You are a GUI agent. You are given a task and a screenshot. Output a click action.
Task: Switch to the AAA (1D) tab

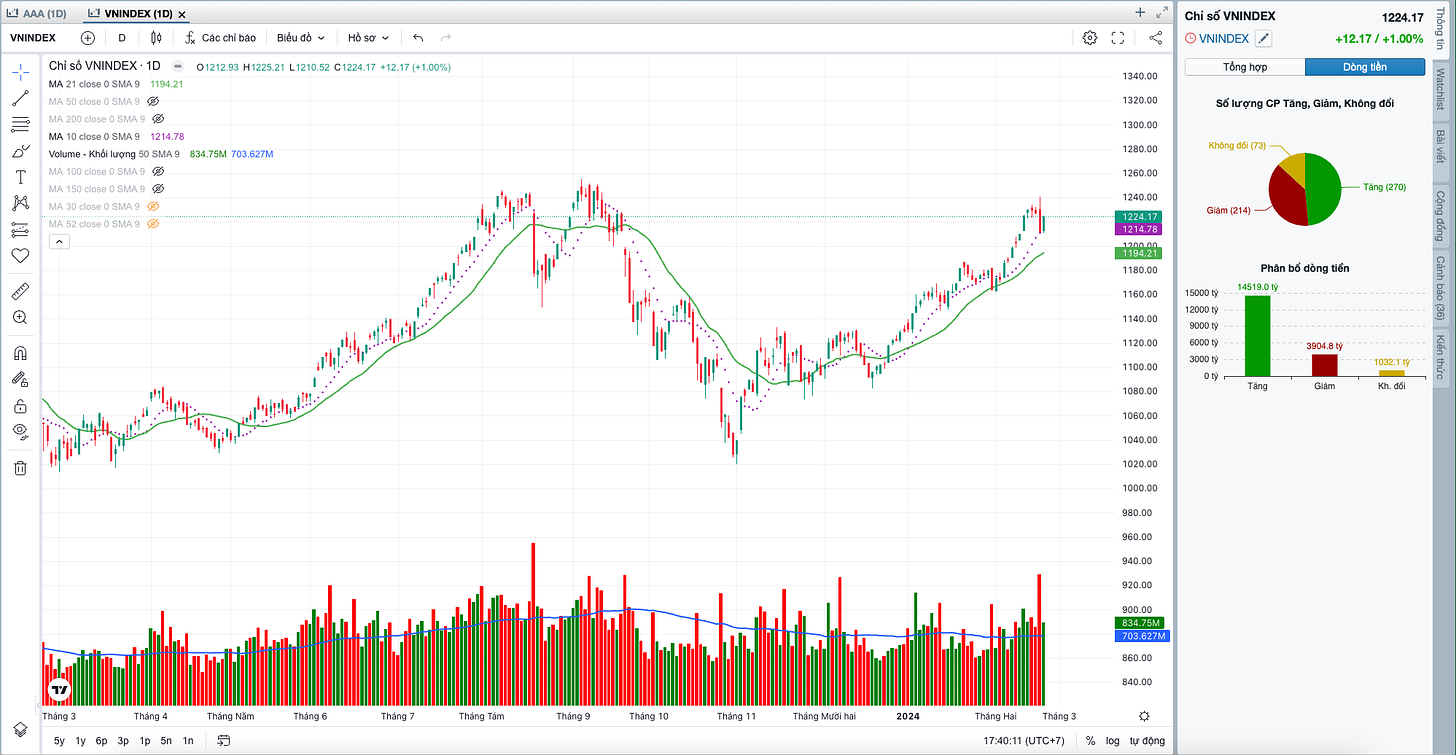point(36,13)
